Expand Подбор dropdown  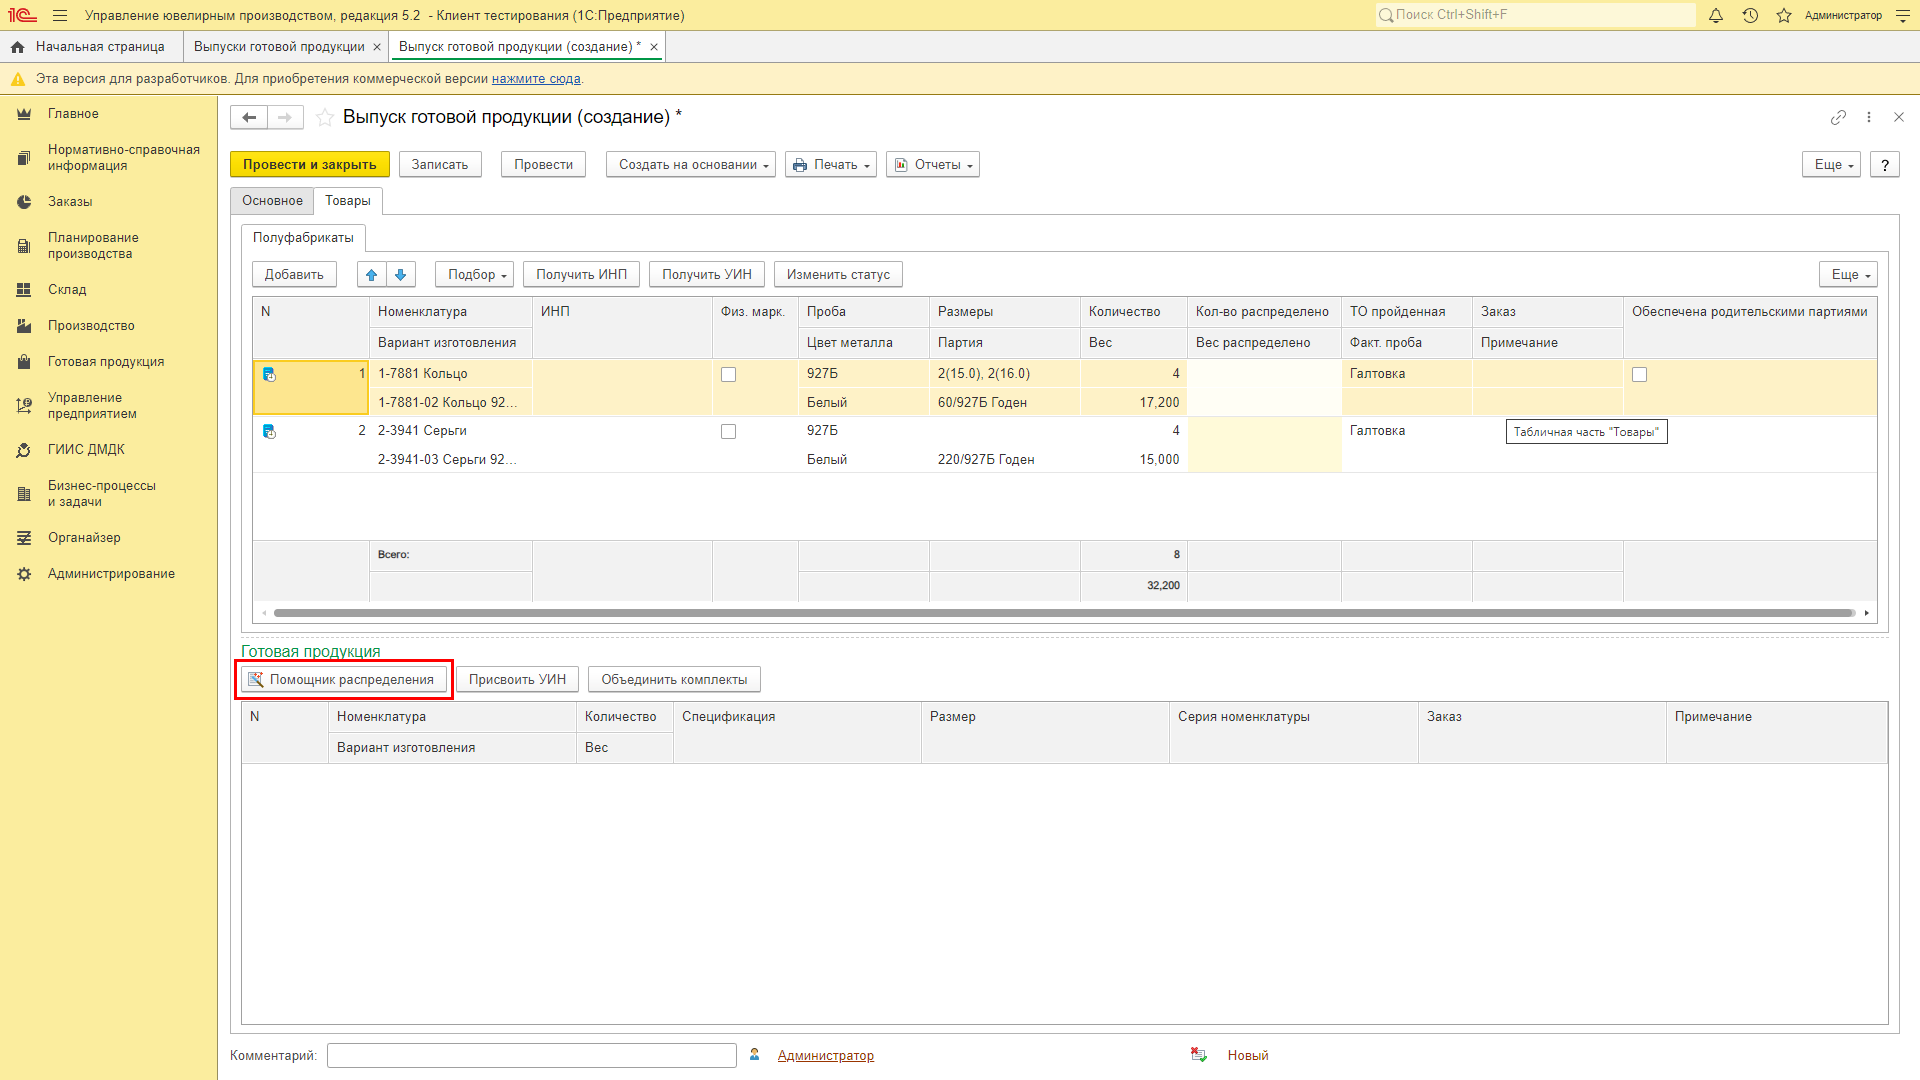pyautogui.click(x=474, y=274)
